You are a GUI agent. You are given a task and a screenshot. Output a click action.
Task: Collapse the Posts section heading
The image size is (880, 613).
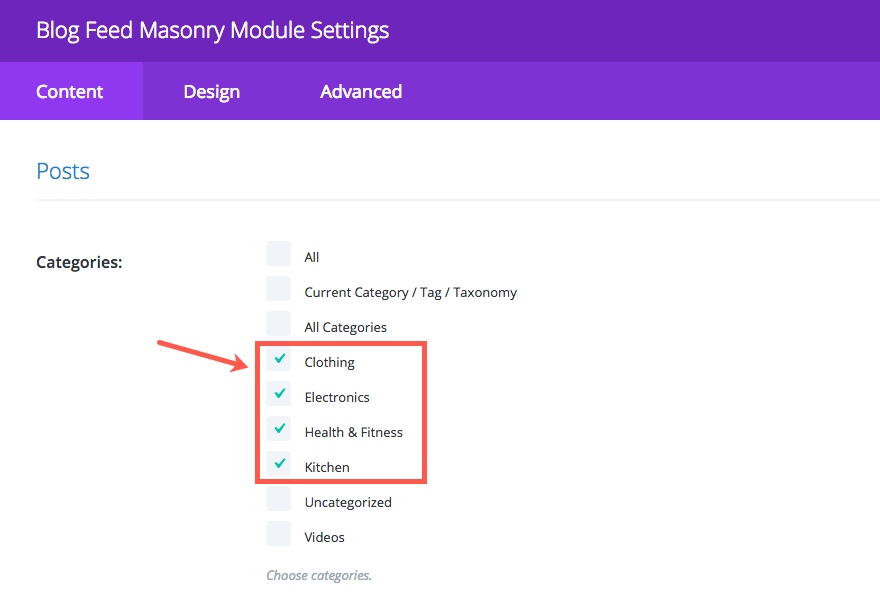(x=63, y=171)
